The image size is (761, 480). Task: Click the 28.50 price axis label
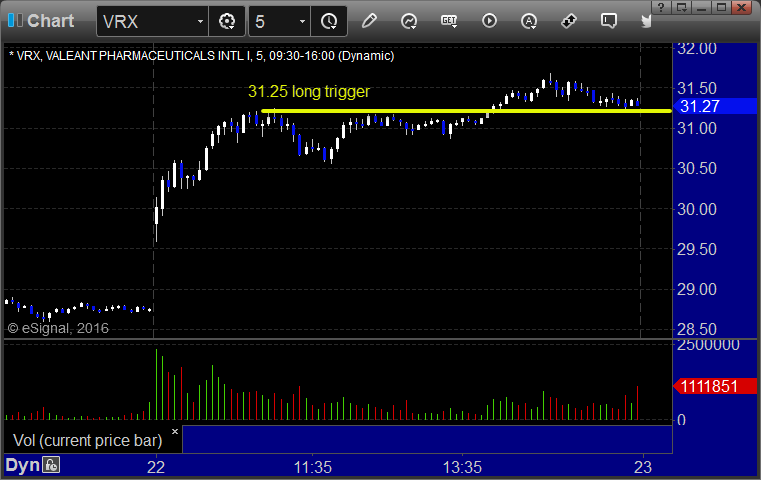[x=696, y=330]
